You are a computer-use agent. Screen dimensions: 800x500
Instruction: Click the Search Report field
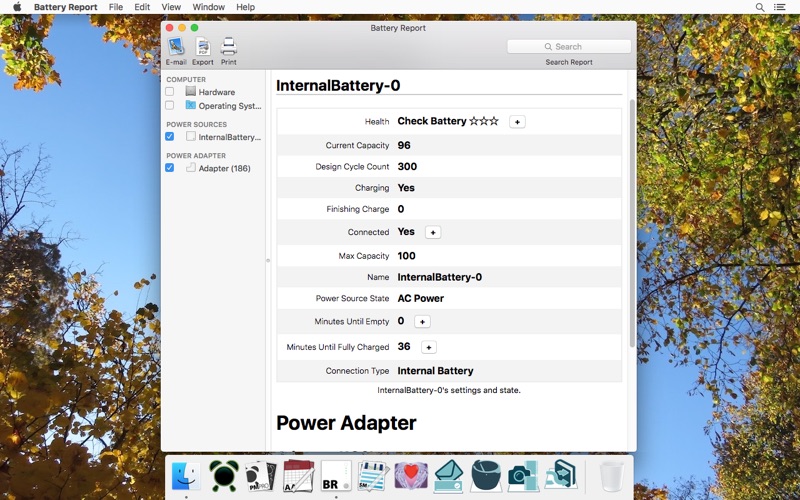click(569, 46)
